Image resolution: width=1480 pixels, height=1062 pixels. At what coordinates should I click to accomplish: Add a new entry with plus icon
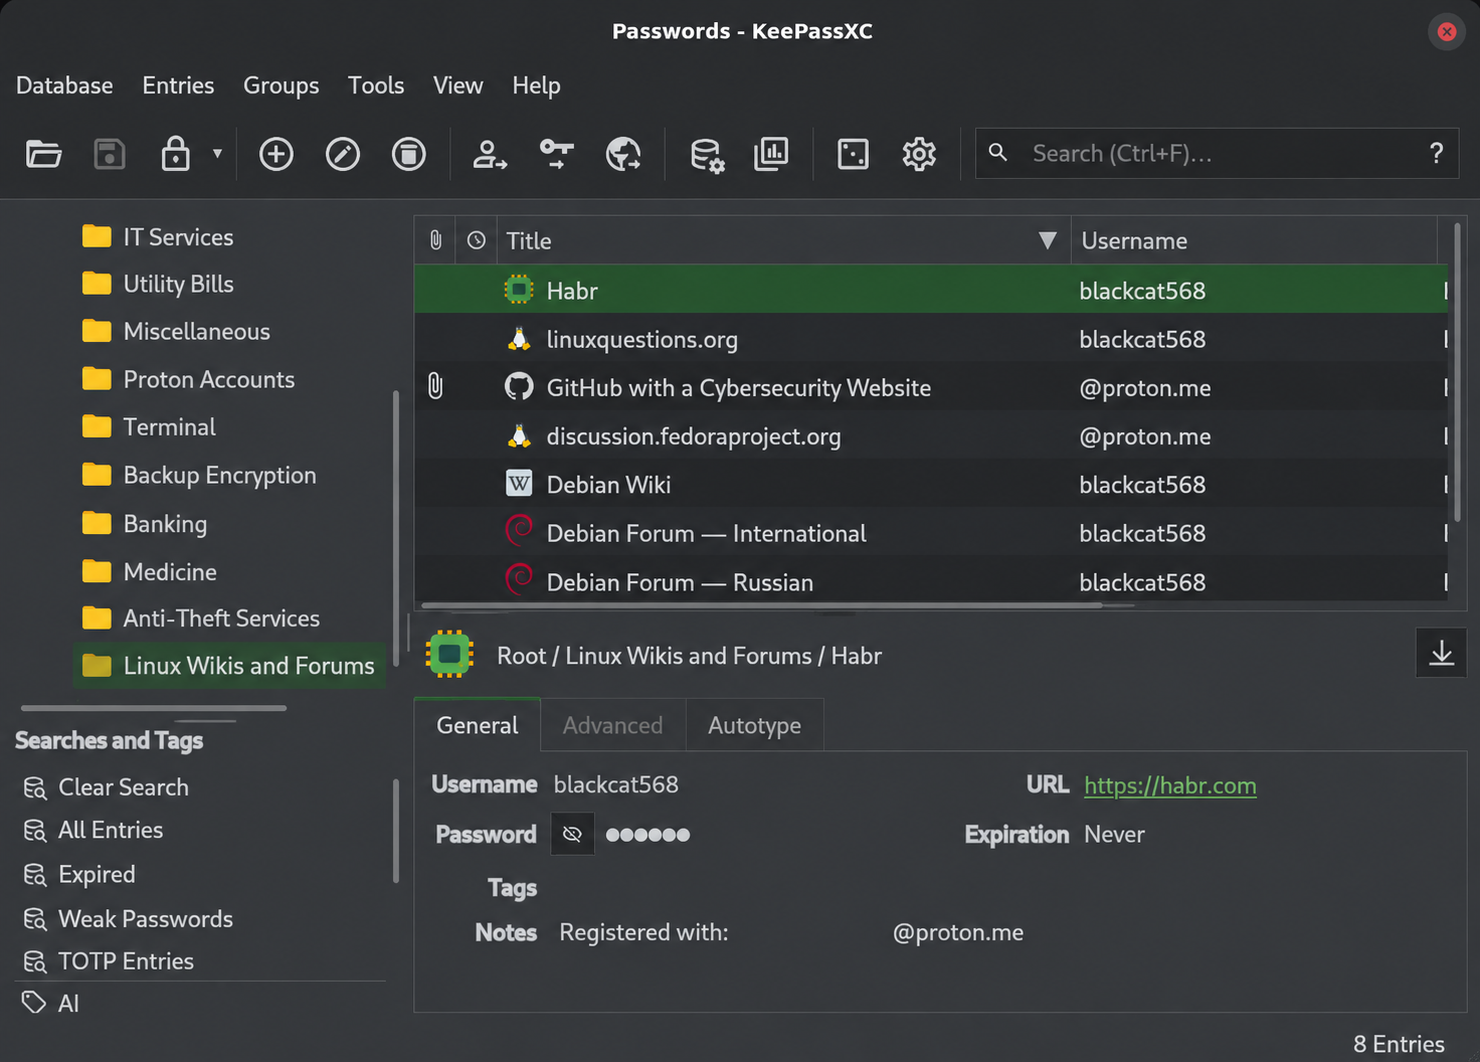click(x=276, y=154)
